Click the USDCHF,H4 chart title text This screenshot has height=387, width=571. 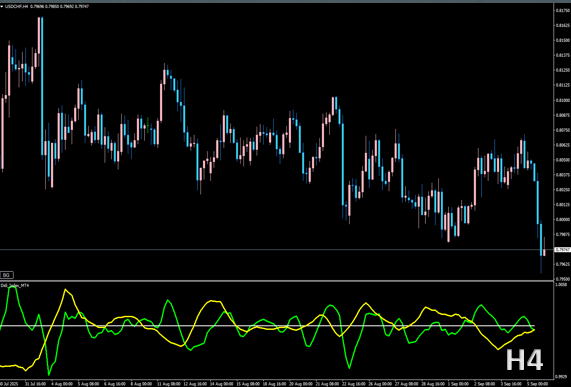coord(17,6)
